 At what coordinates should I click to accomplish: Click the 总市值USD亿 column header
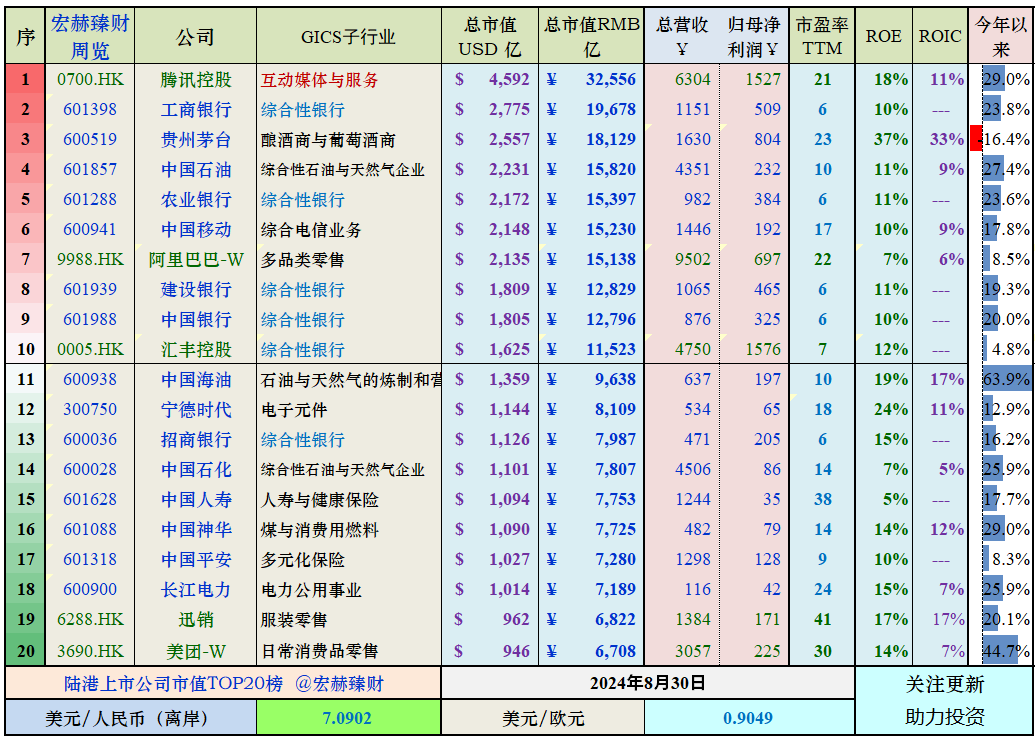click(x=489, y=32)
